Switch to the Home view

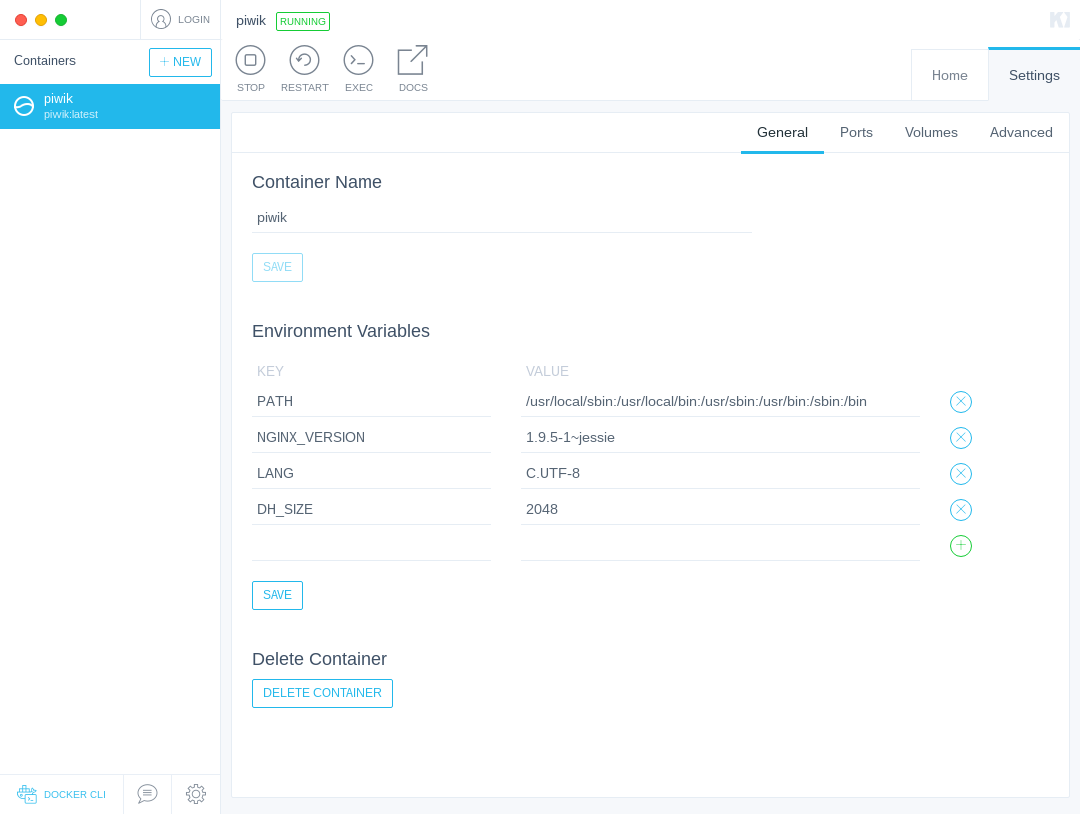point(949,75)
